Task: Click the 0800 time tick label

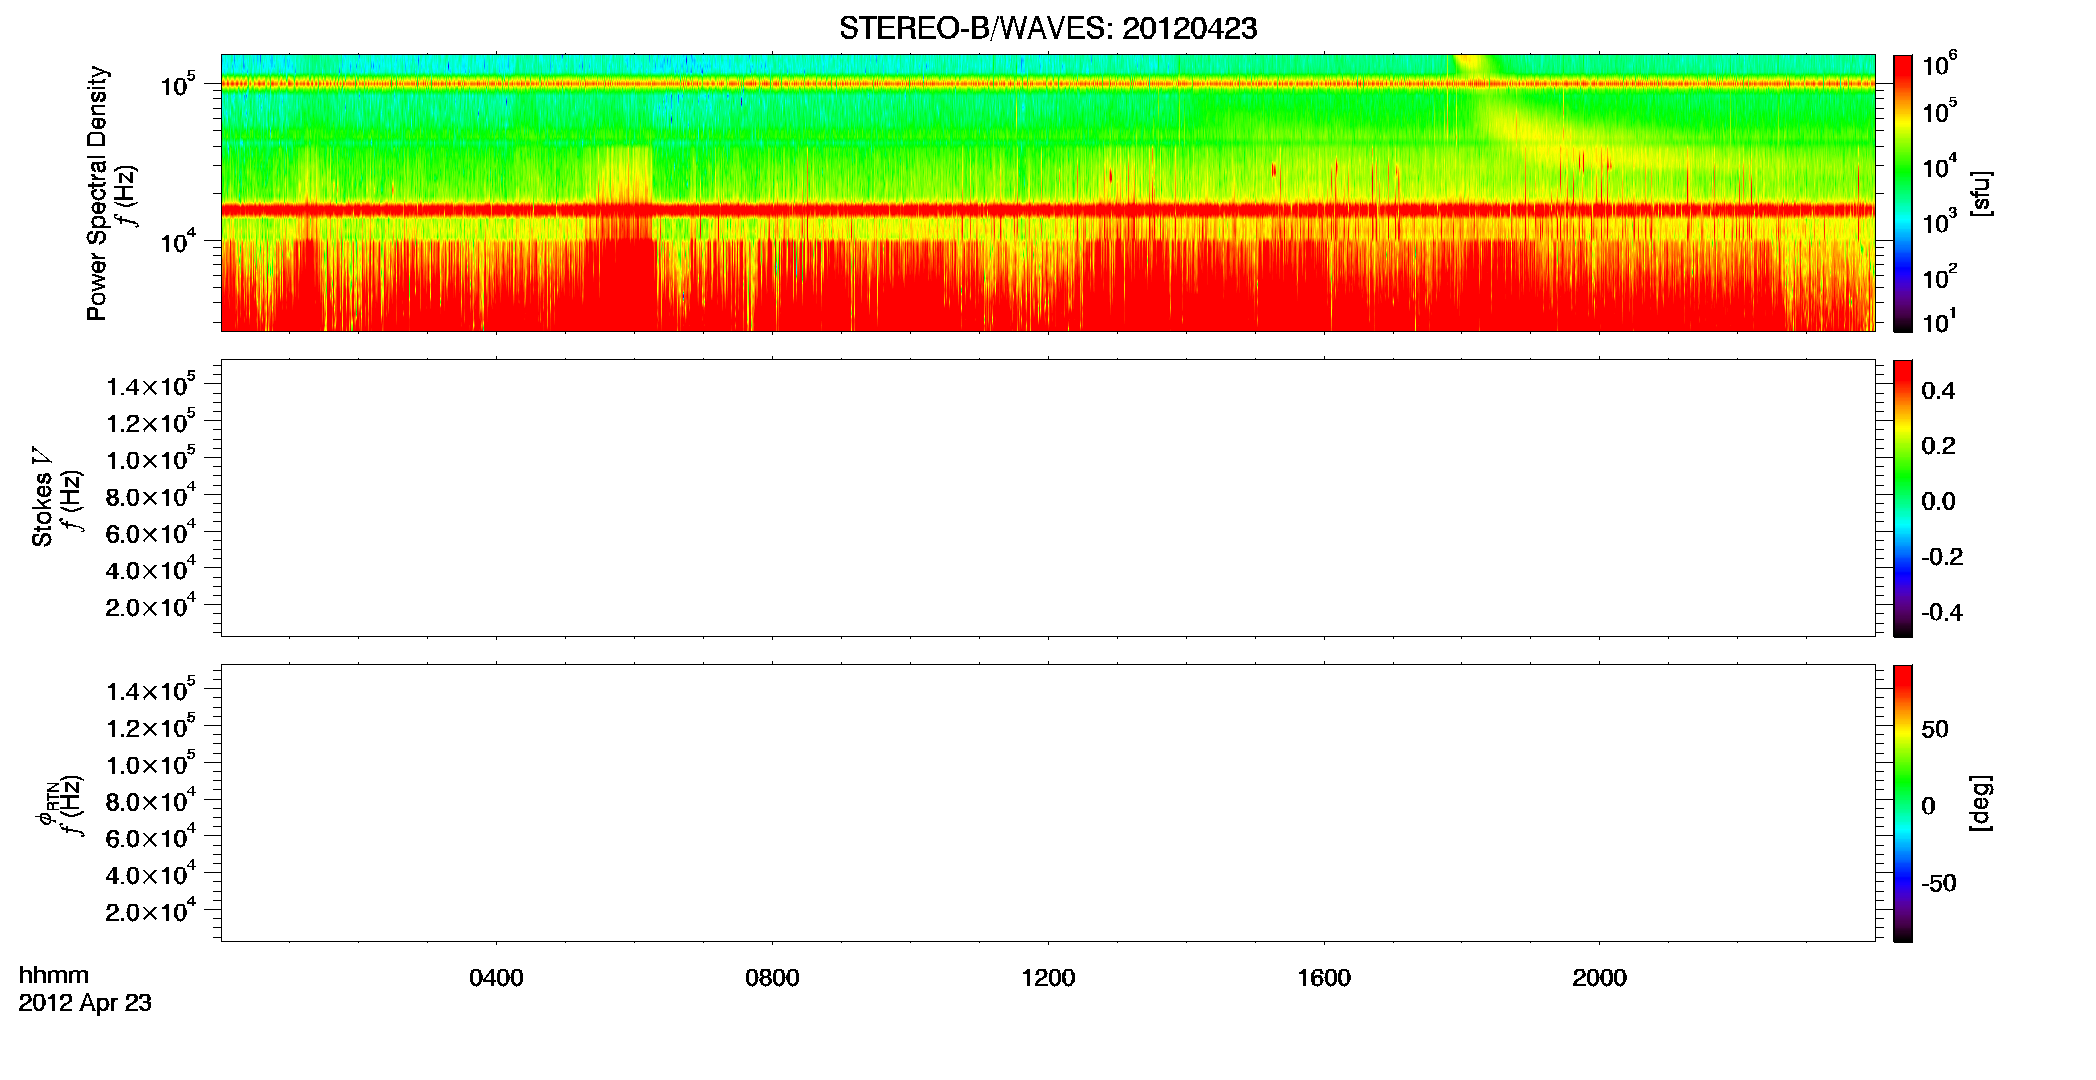Action: [x=772, y=978]
